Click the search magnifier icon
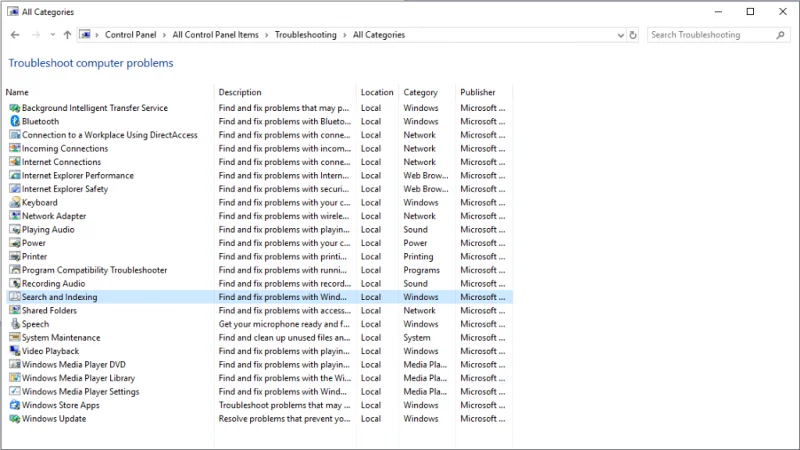The height and width of the screenshot is (450, 800). coord(780,35)
